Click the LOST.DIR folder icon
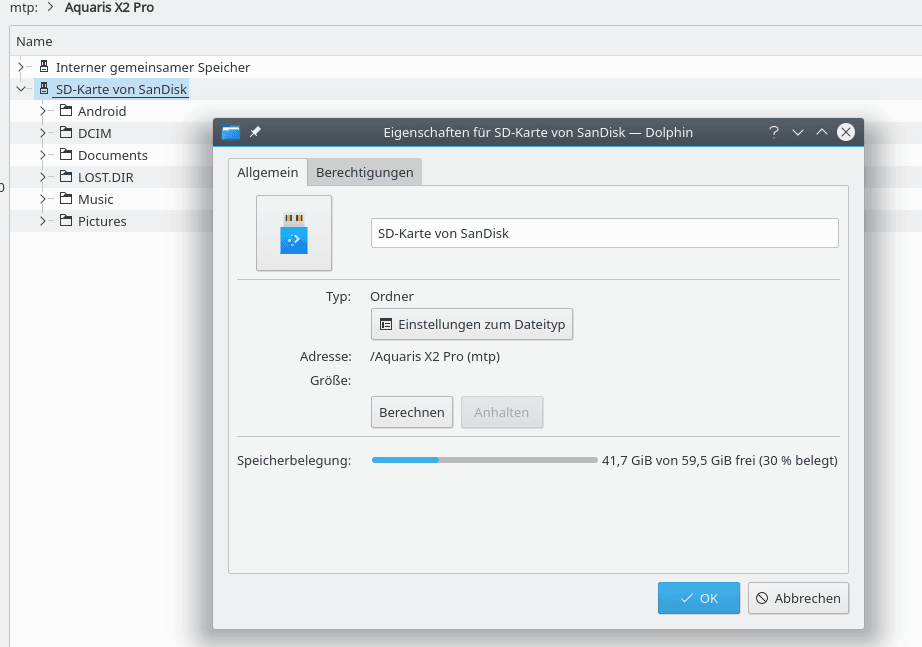Screen dimensions: 922x647 [x=66, y=177]
